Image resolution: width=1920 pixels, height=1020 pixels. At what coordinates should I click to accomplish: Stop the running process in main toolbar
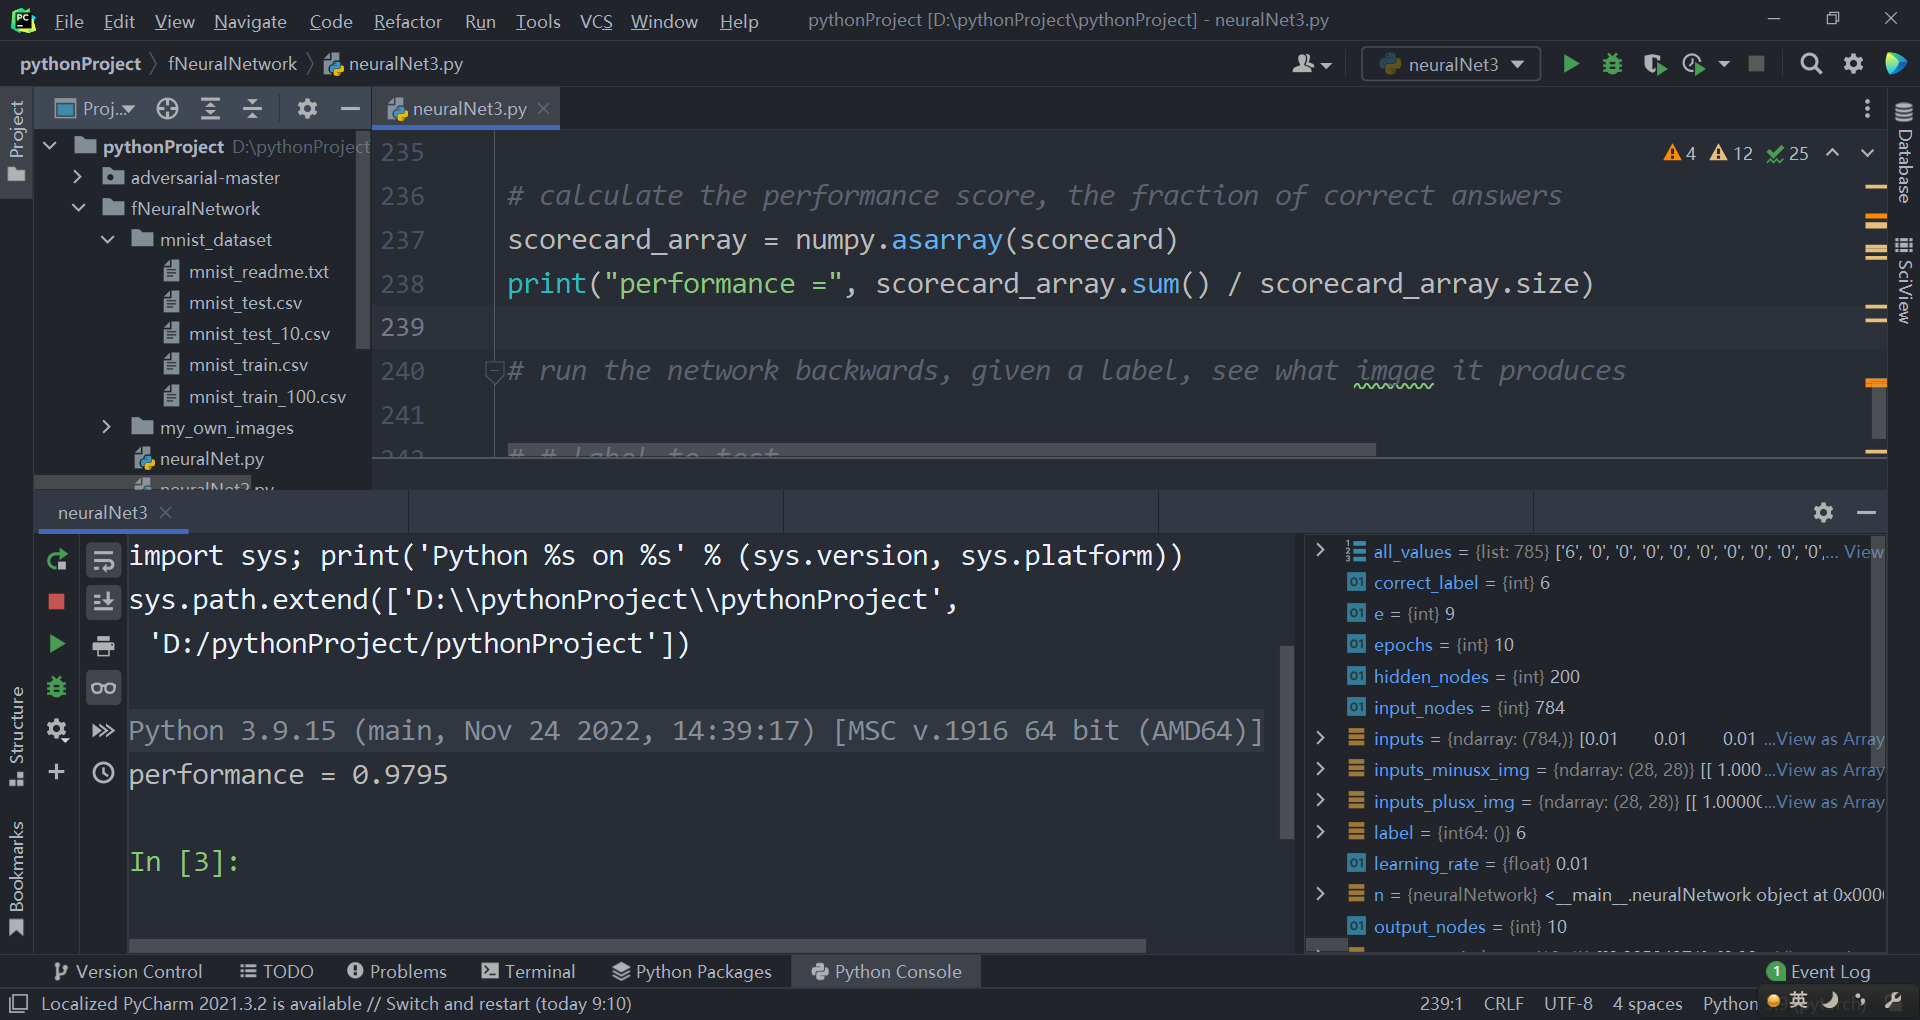tap(1756, 64)
